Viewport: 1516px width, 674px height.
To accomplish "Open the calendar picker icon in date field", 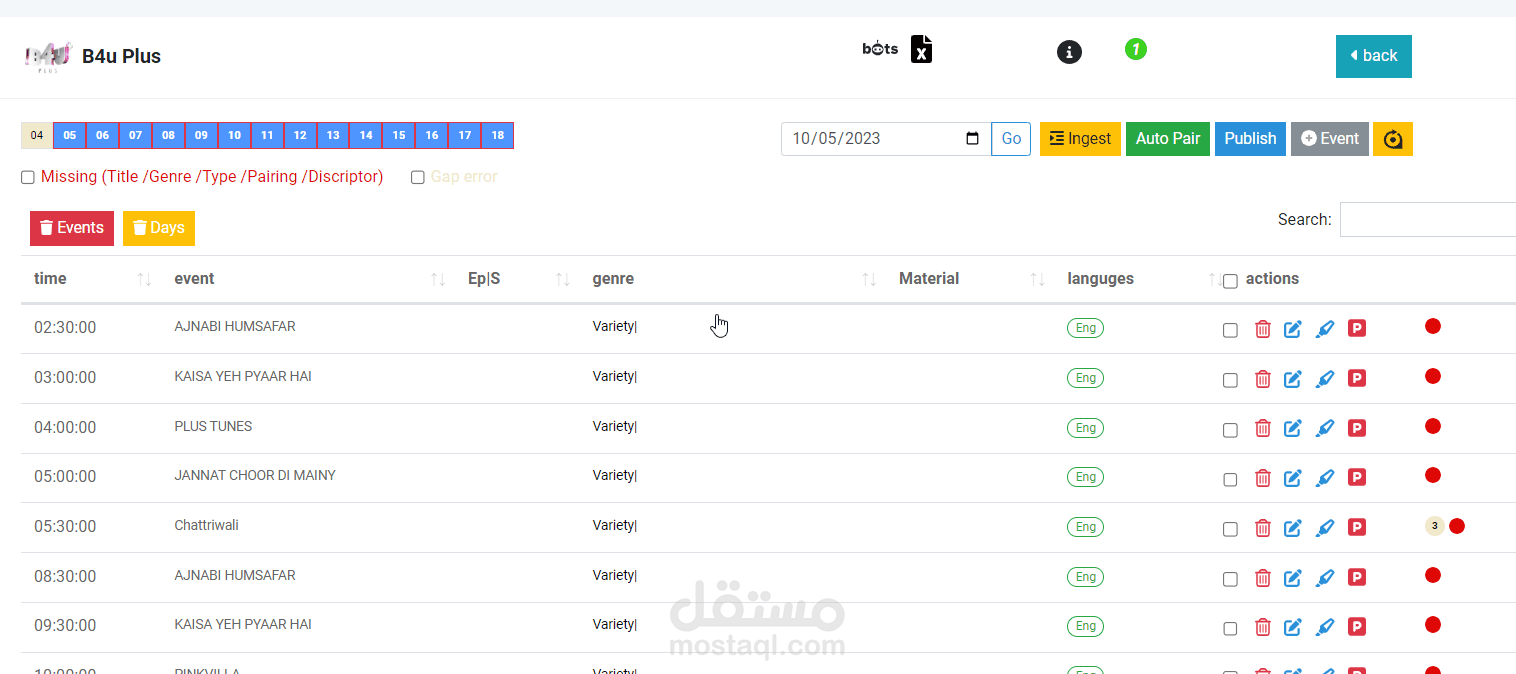I will (x=972, y=139).
